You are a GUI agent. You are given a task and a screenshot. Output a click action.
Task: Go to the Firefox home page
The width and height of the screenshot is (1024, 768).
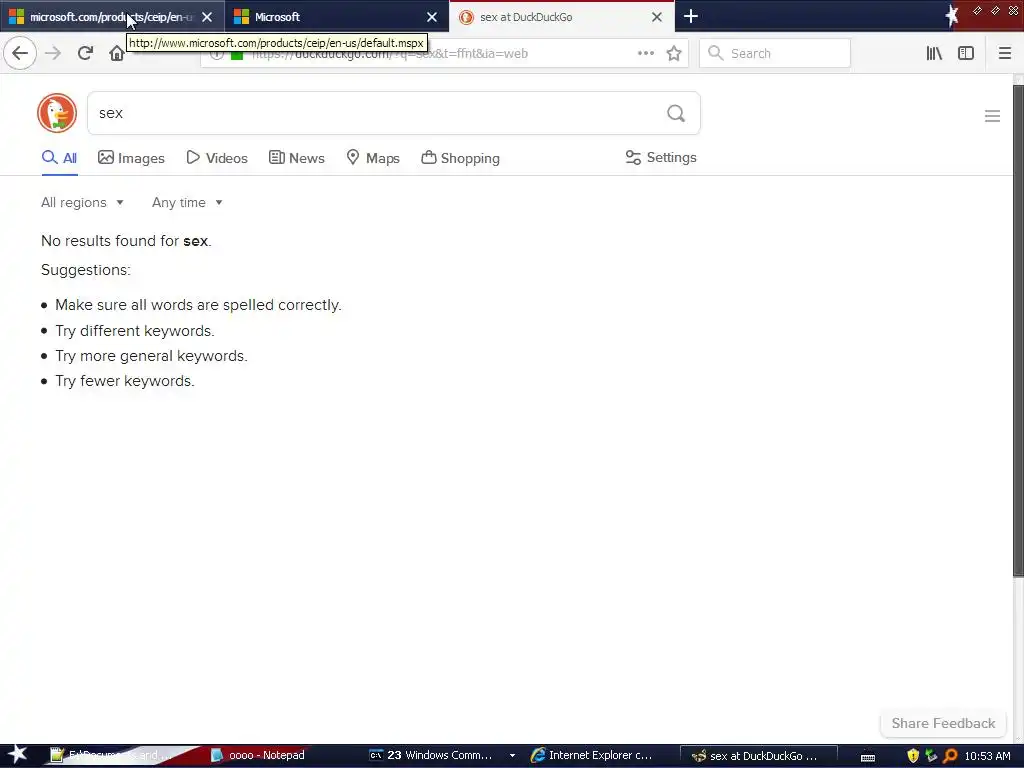click(116, 53)
